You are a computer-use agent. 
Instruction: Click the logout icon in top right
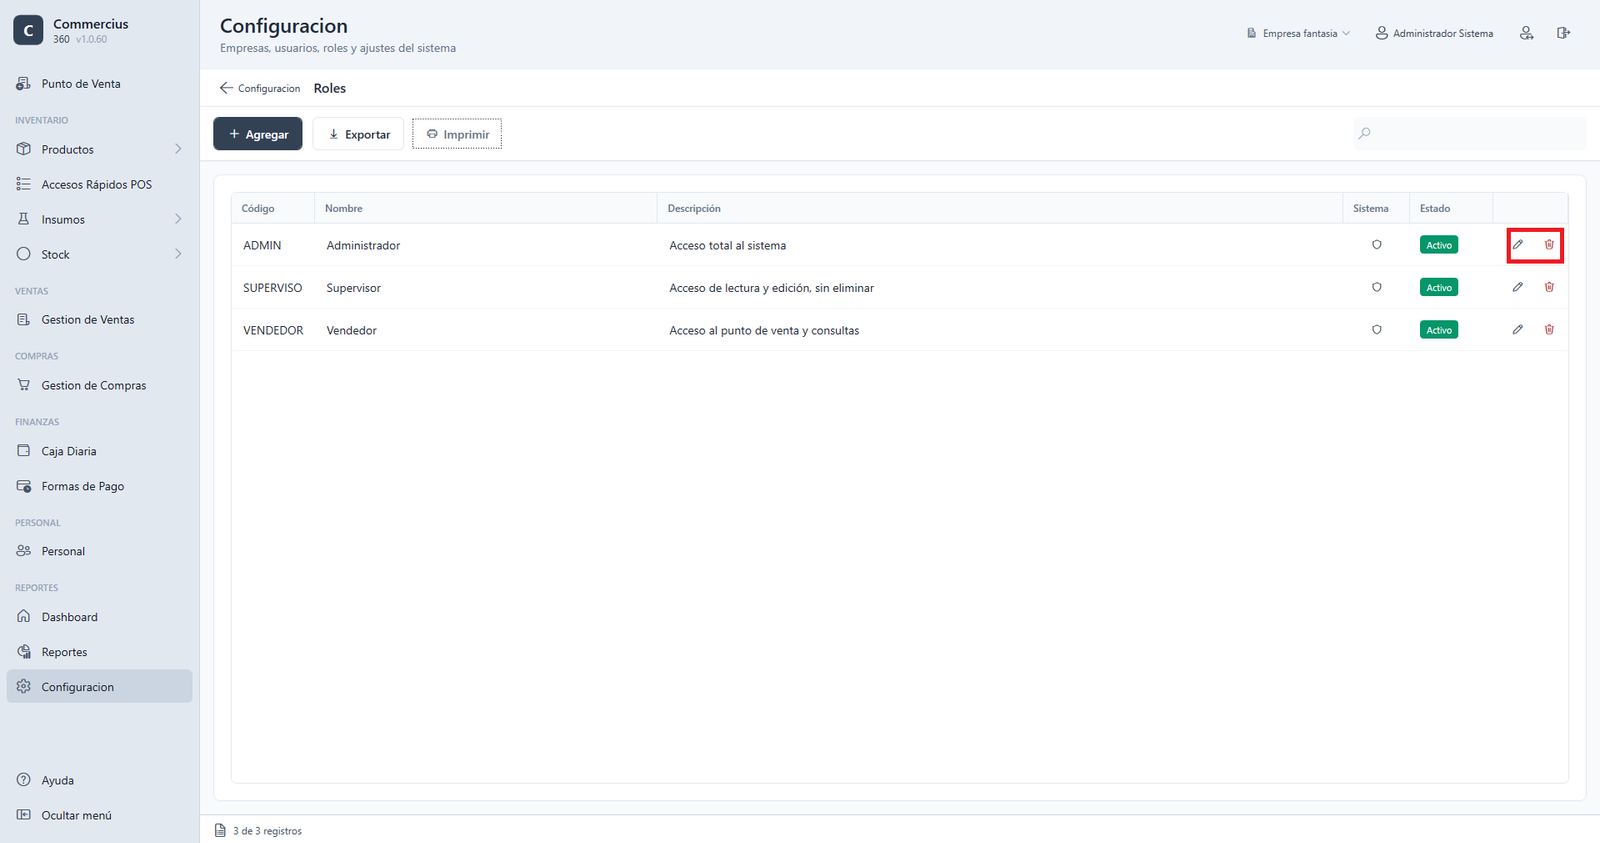(1563, 33)
